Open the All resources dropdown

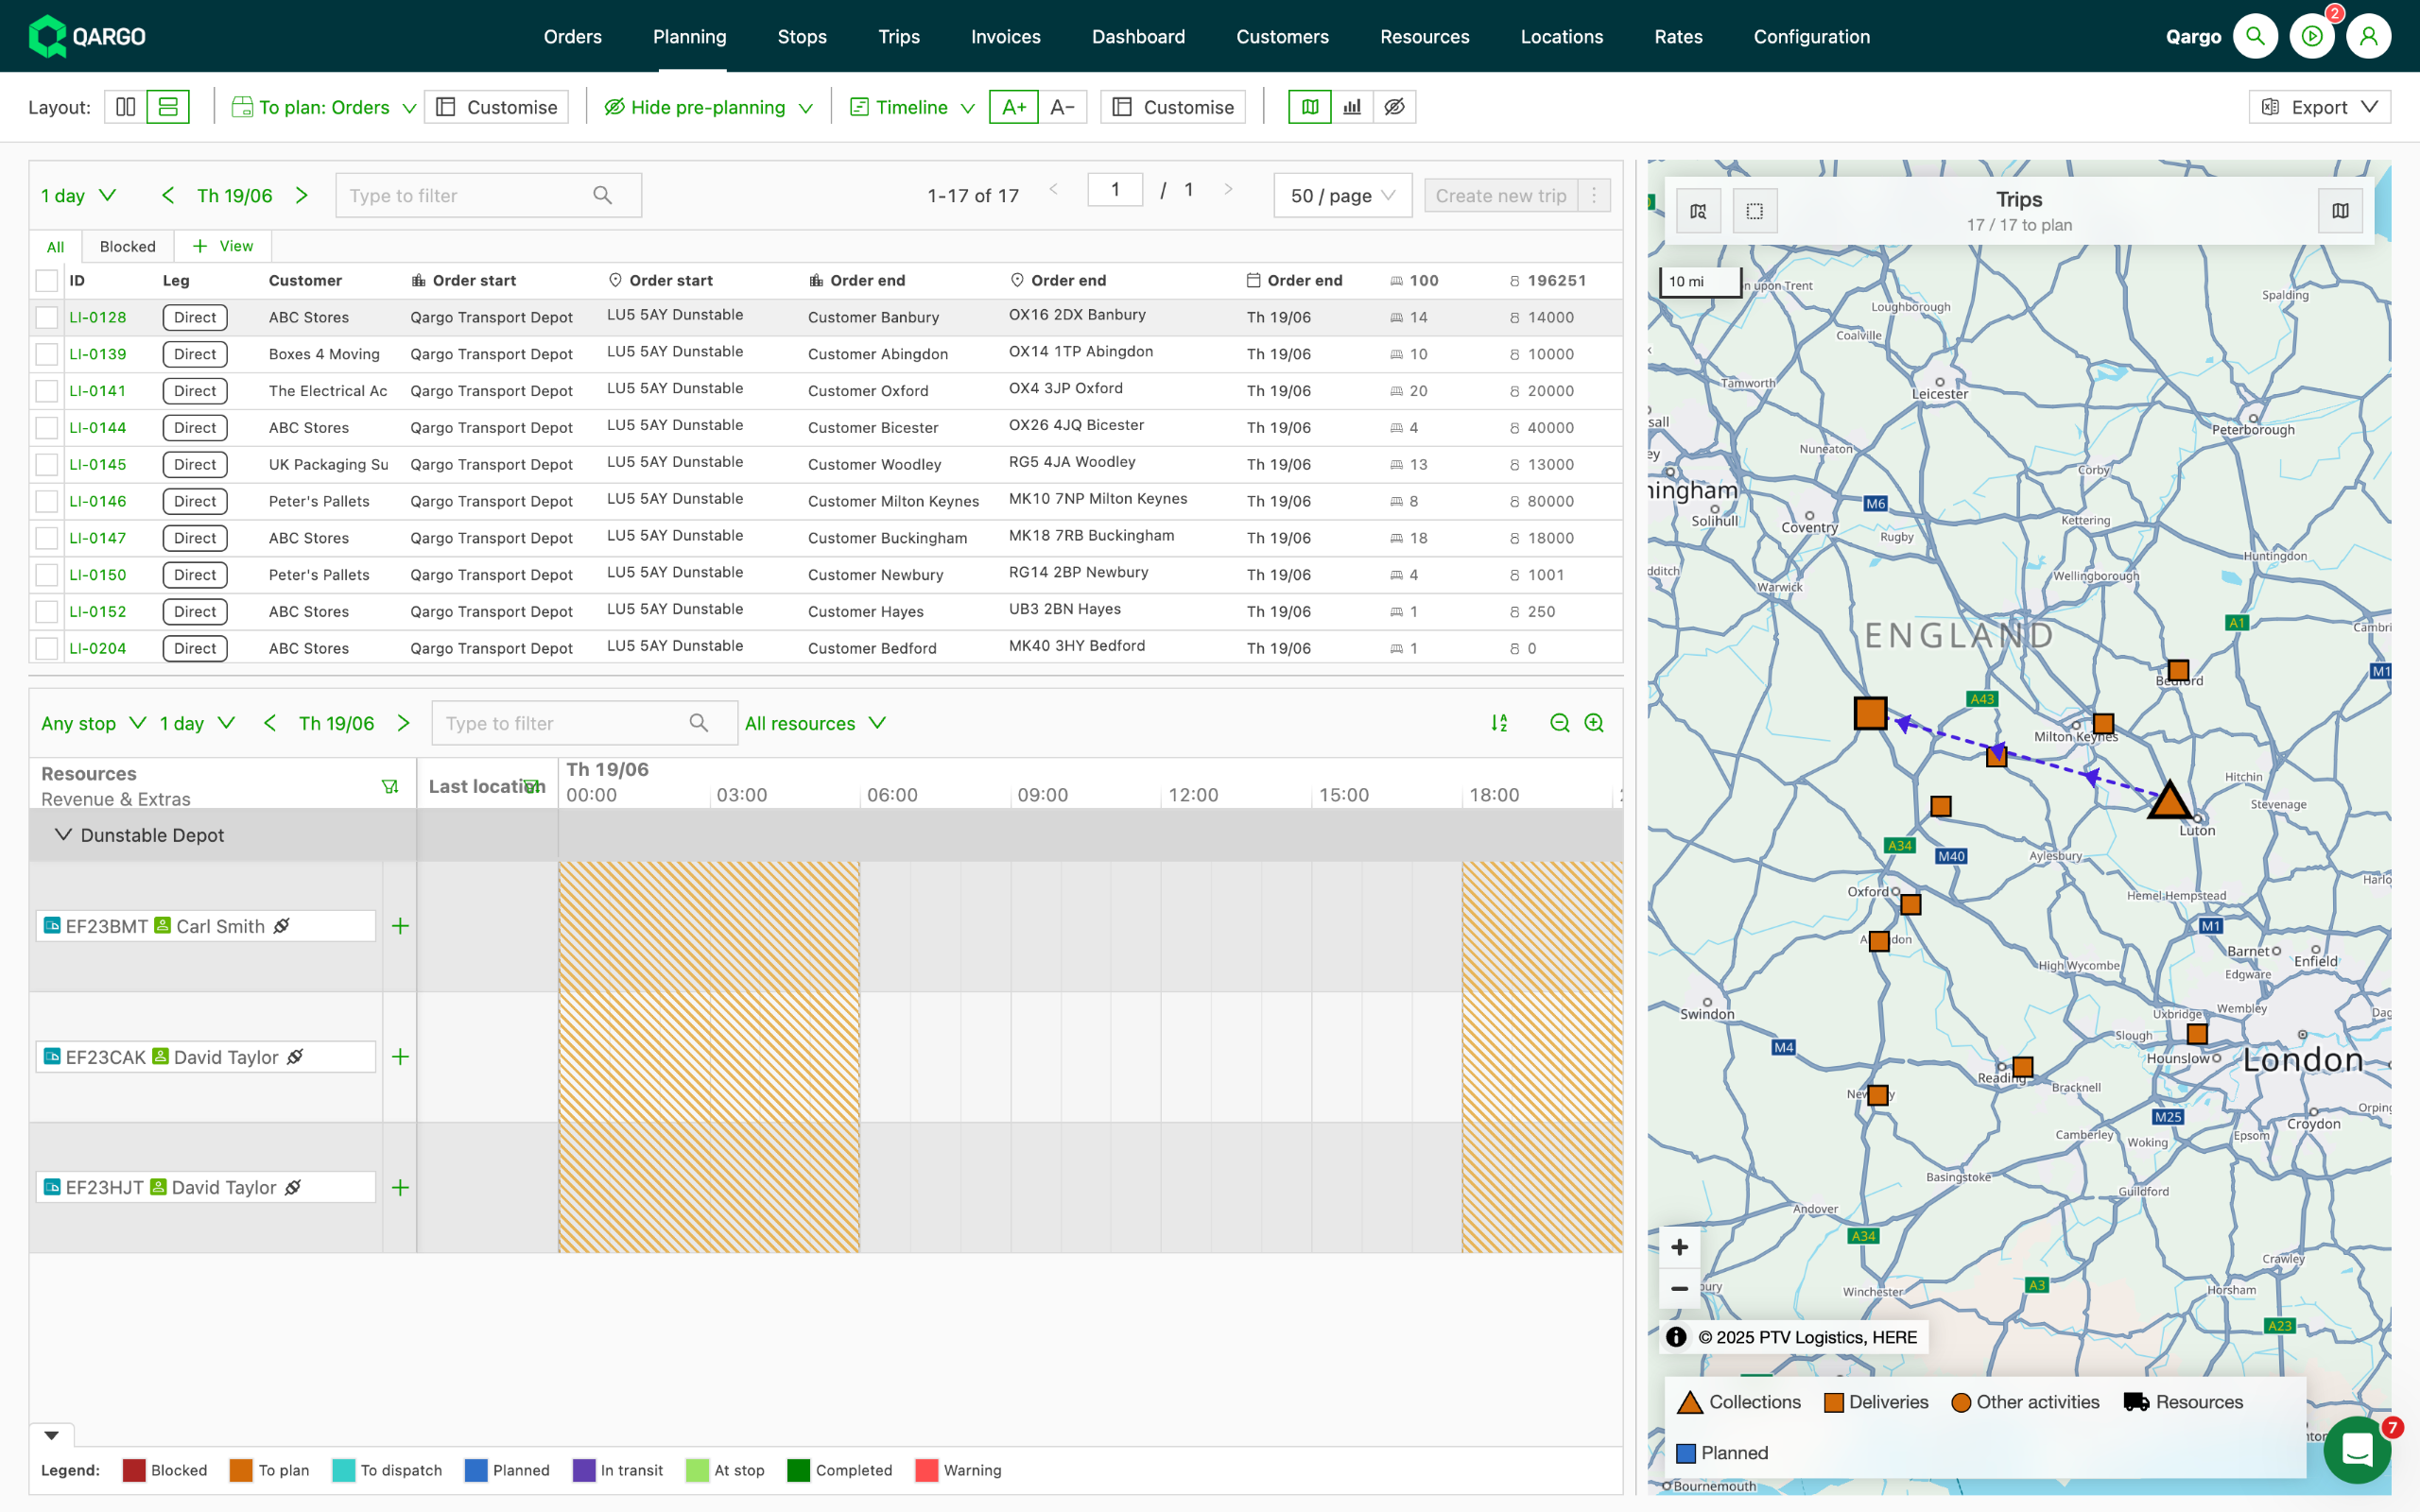tap(815, 723)
